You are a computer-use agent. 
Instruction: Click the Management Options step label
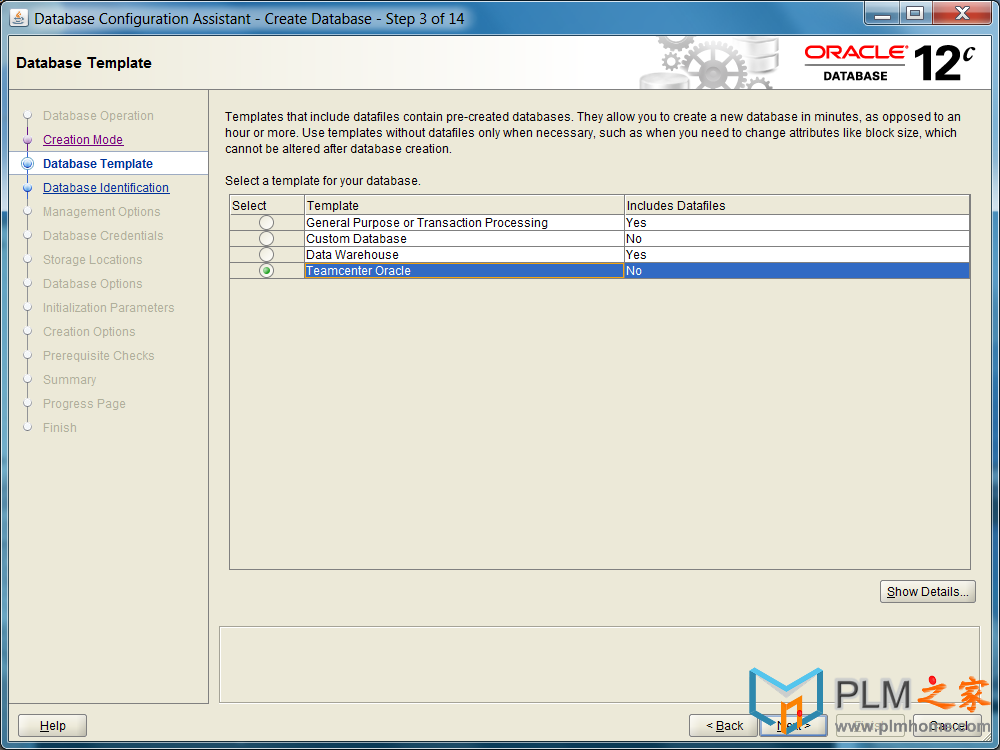(101, 212)
